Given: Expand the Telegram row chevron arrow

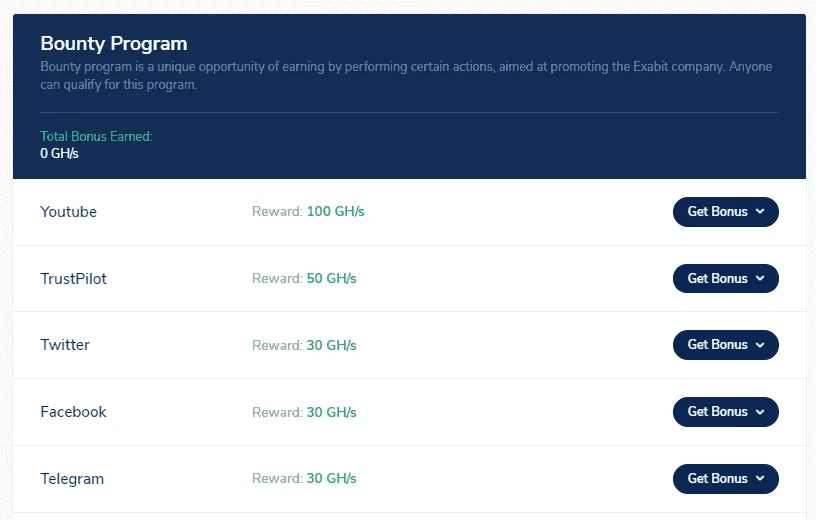Looking at the screenshot, I should click(760, 478).
